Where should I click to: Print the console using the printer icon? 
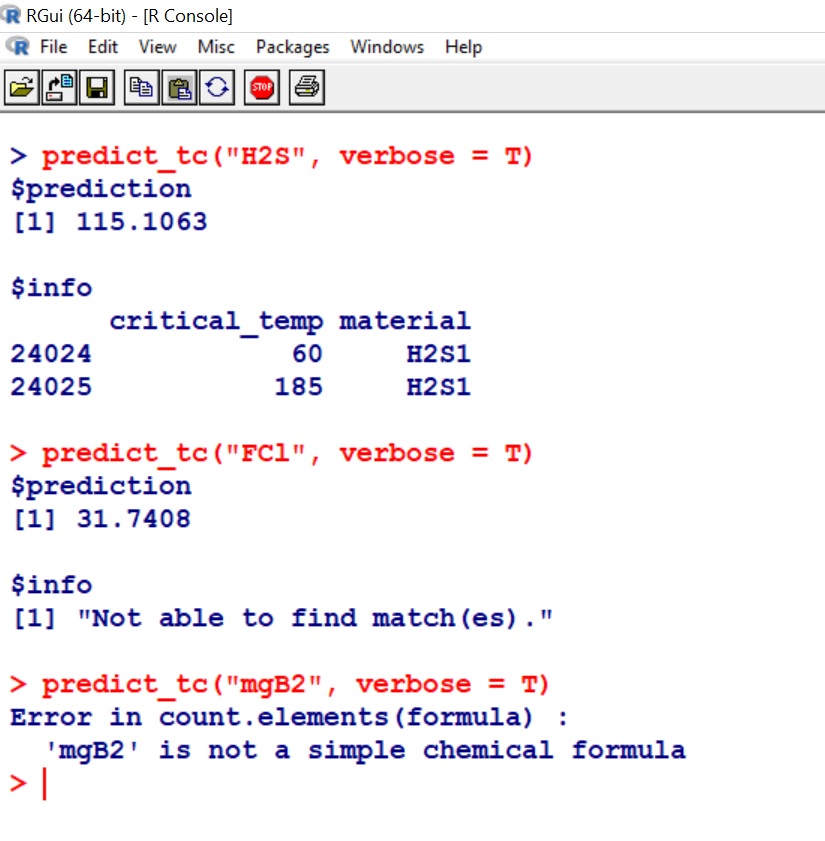point(308,89)
